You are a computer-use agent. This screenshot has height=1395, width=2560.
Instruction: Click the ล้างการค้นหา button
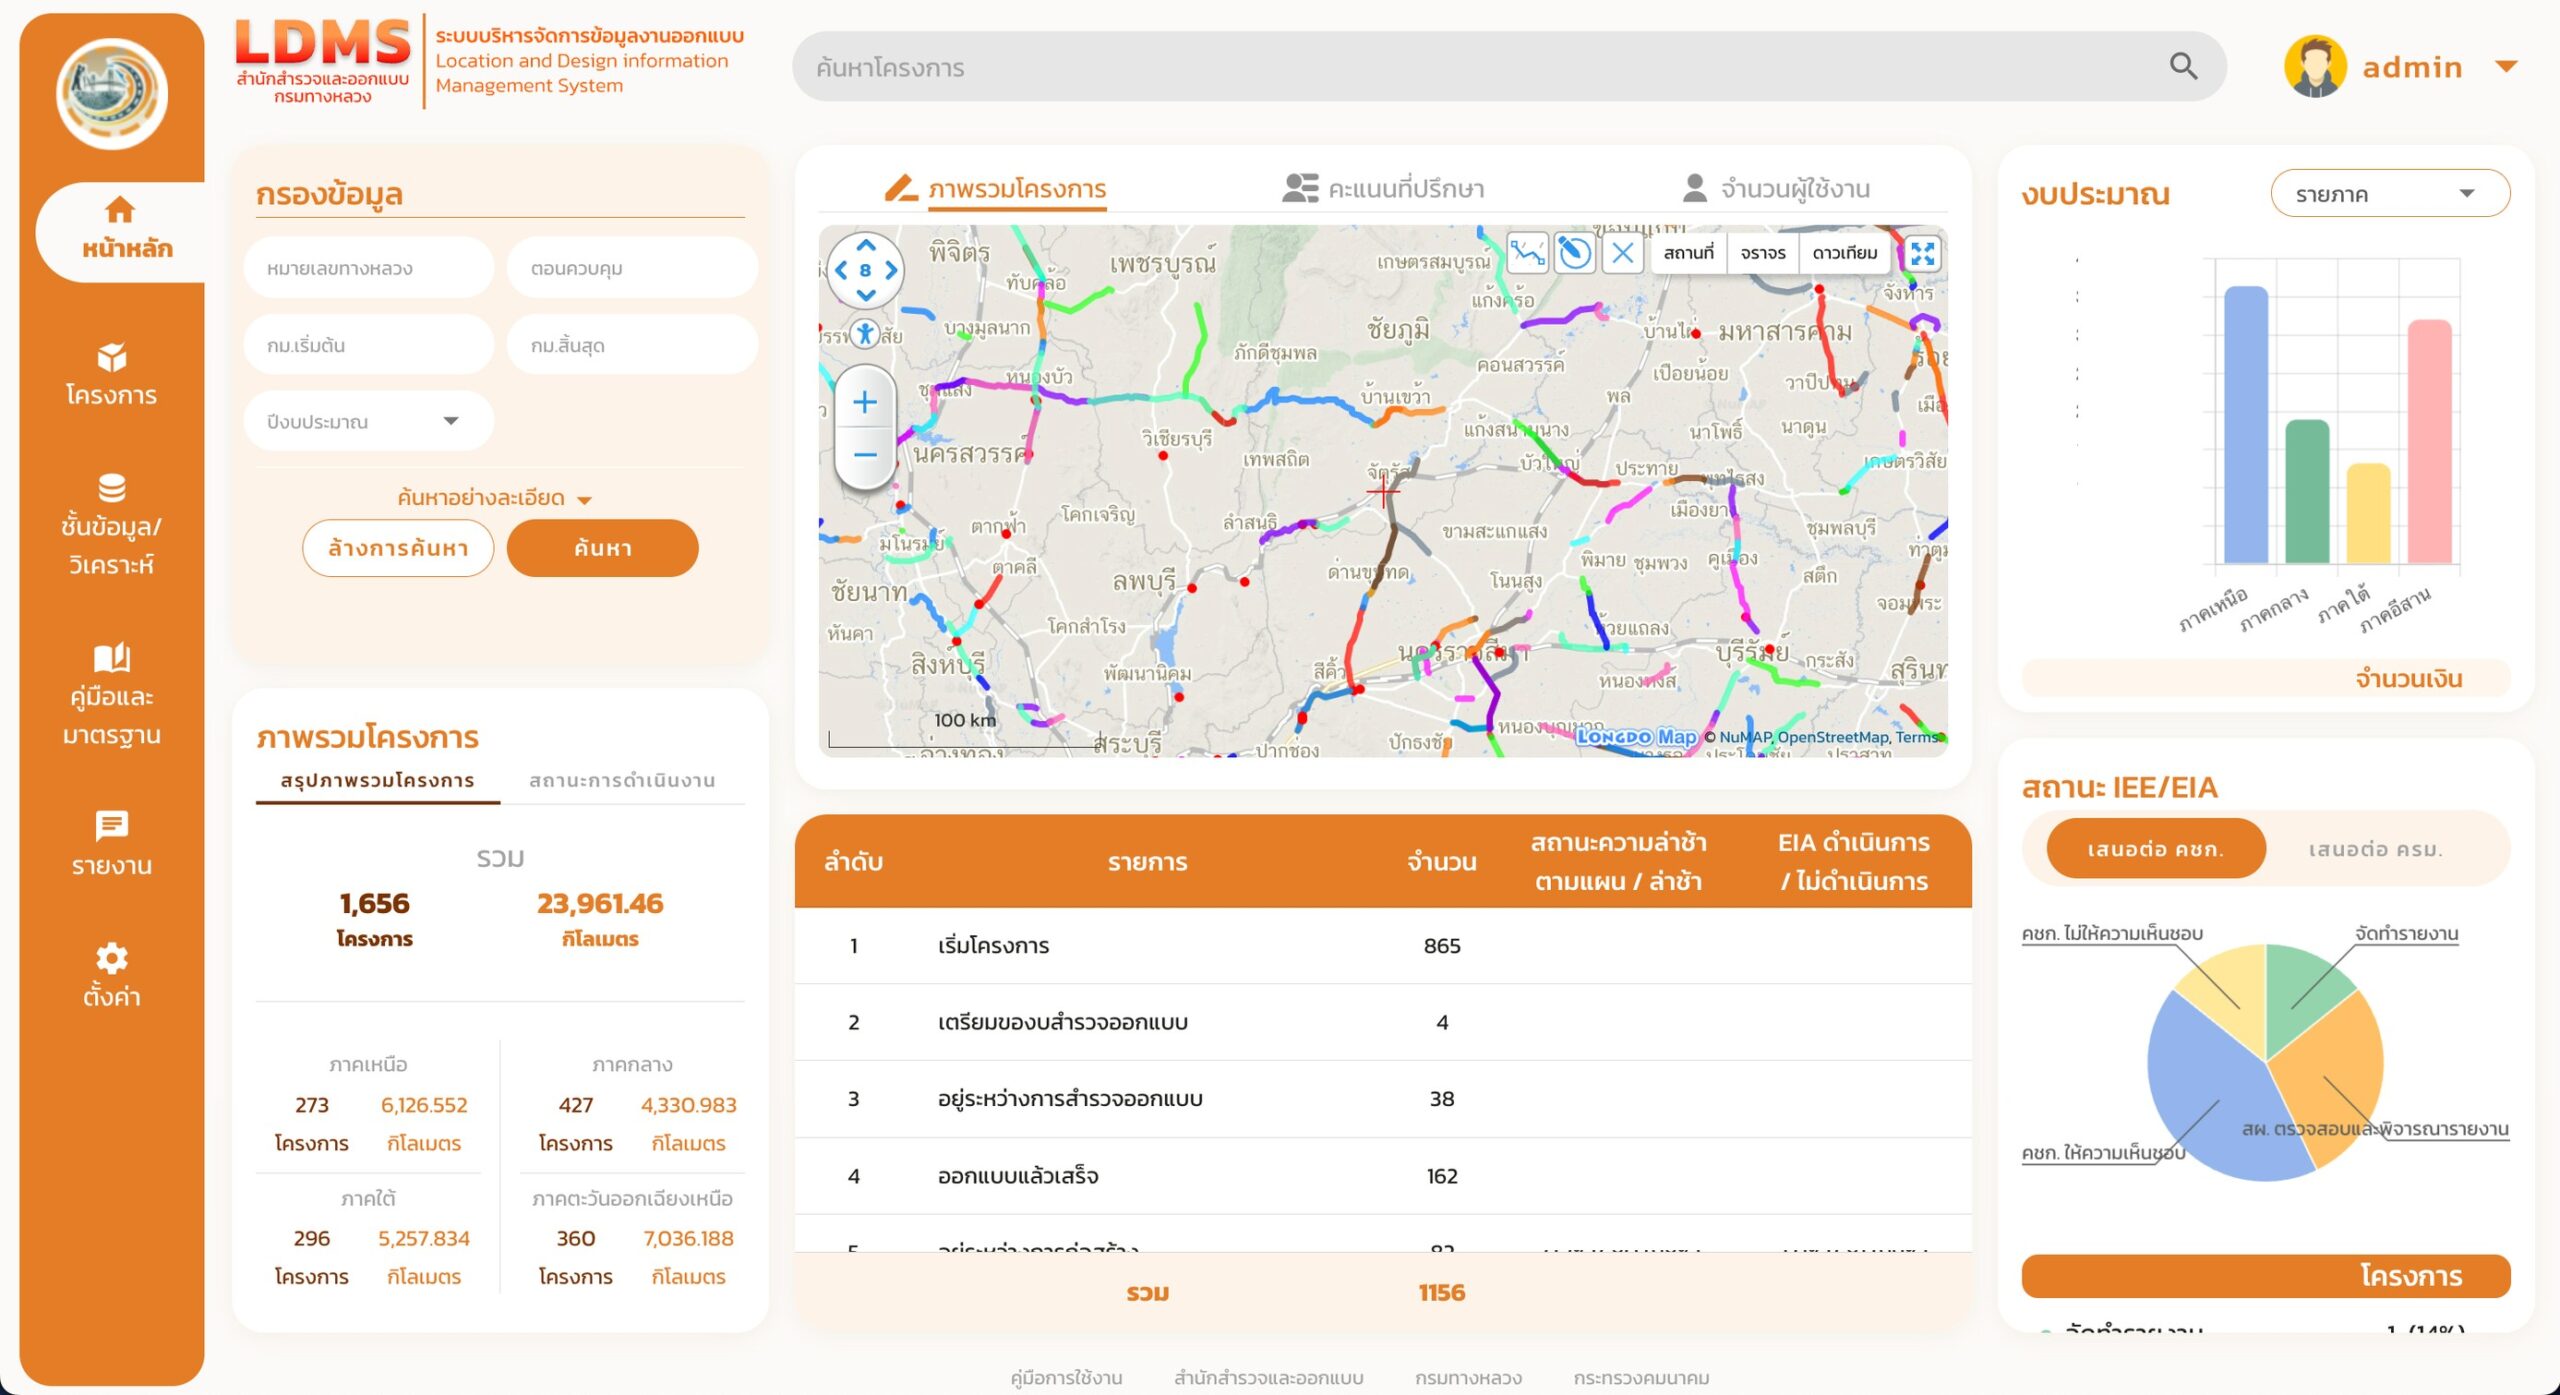pos(398,548)
